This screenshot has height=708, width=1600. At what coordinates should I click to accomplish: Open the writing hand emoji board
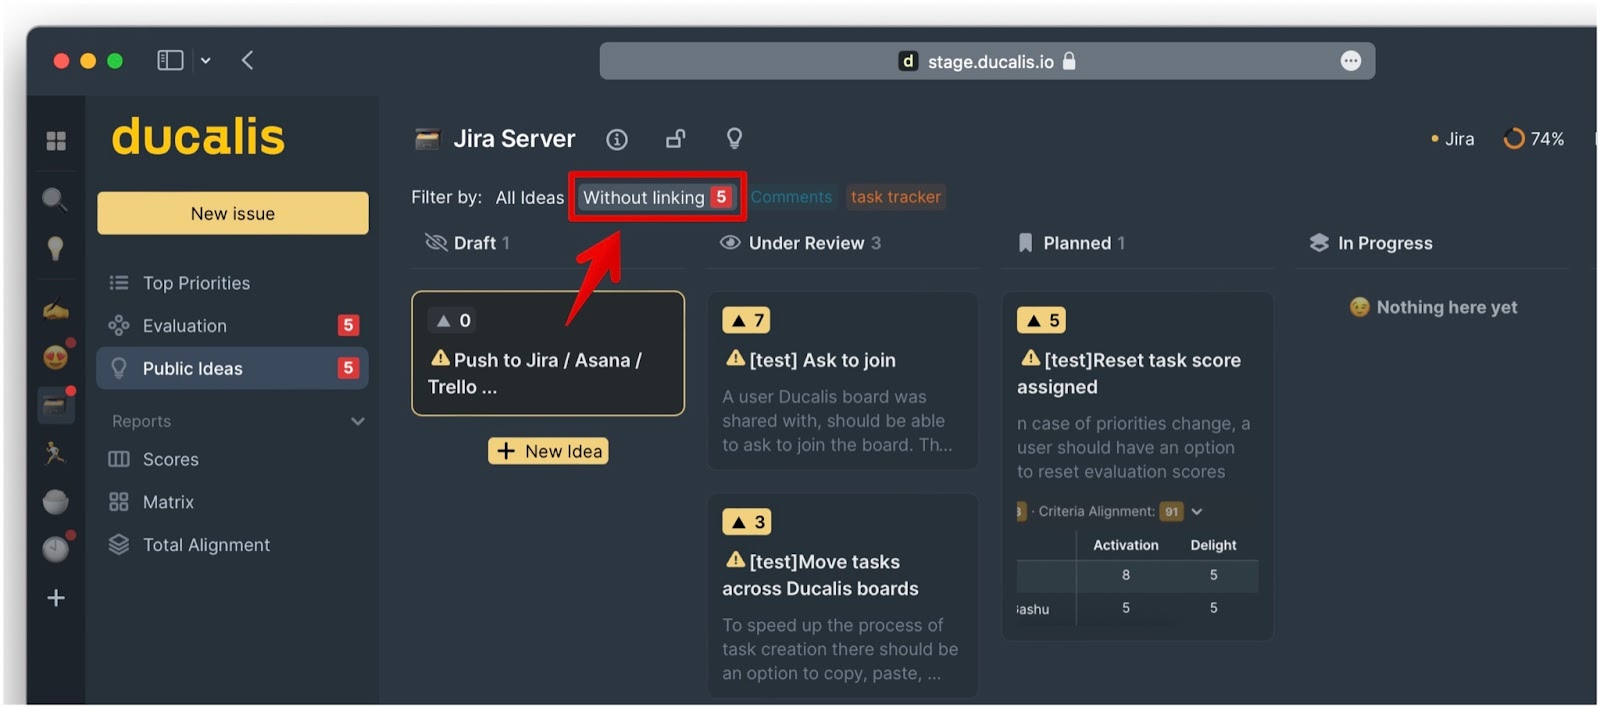click(56, 310)
